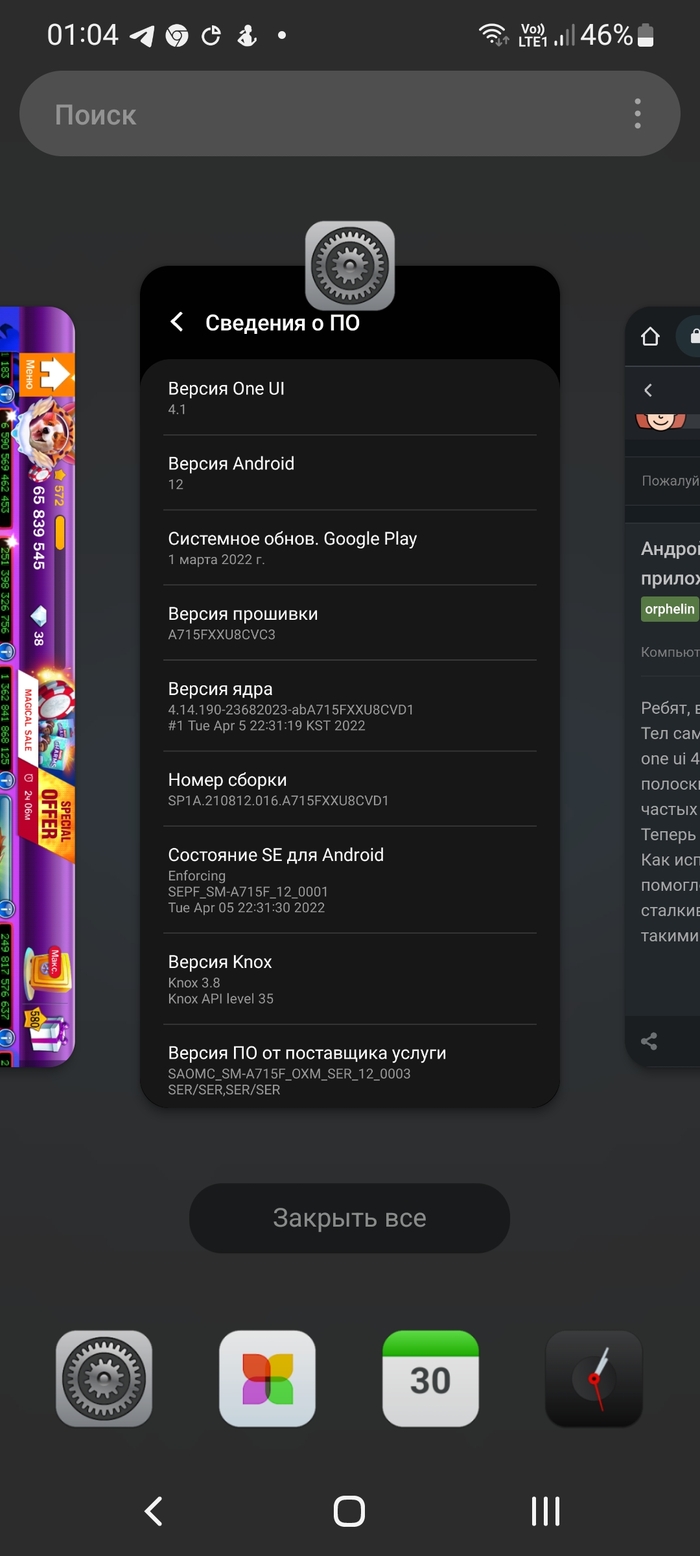
Task: Open the Clock app in dock
Action: (x=593, y=1378)
